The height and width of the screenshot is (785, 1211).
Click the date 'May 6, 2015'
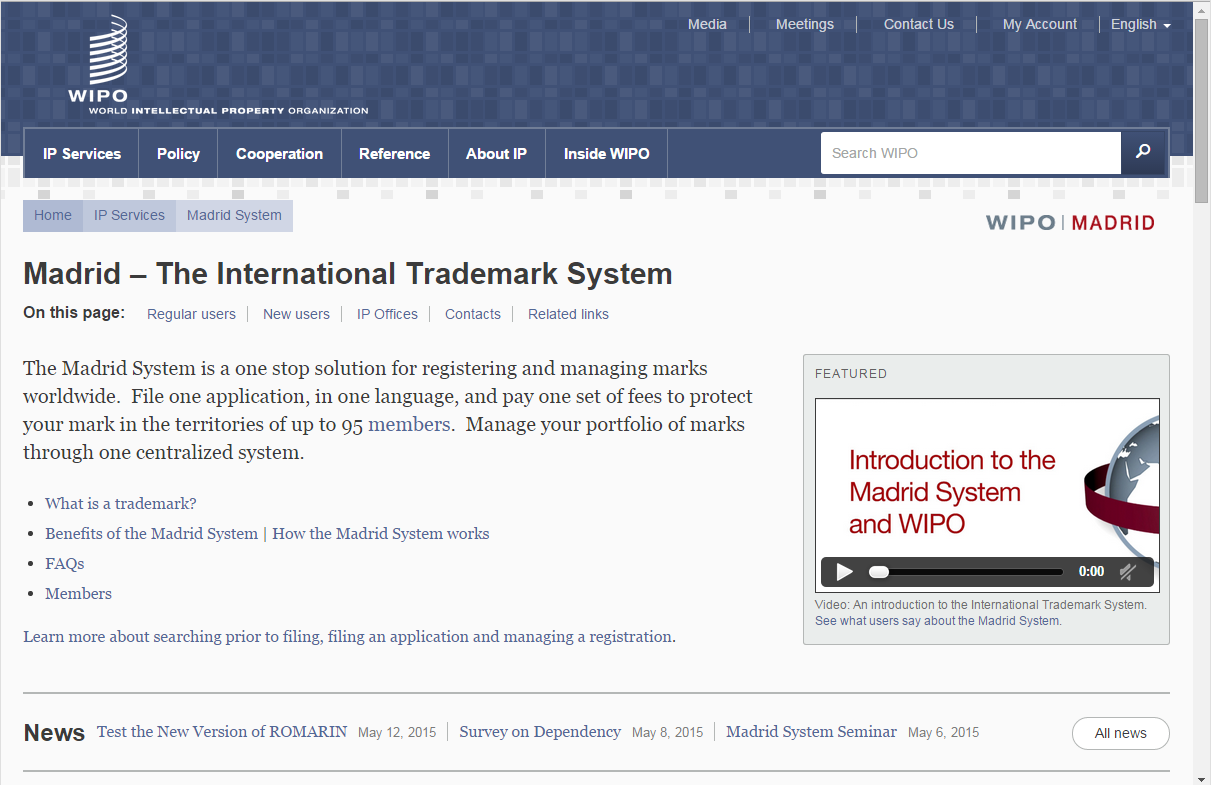point(944,733)
